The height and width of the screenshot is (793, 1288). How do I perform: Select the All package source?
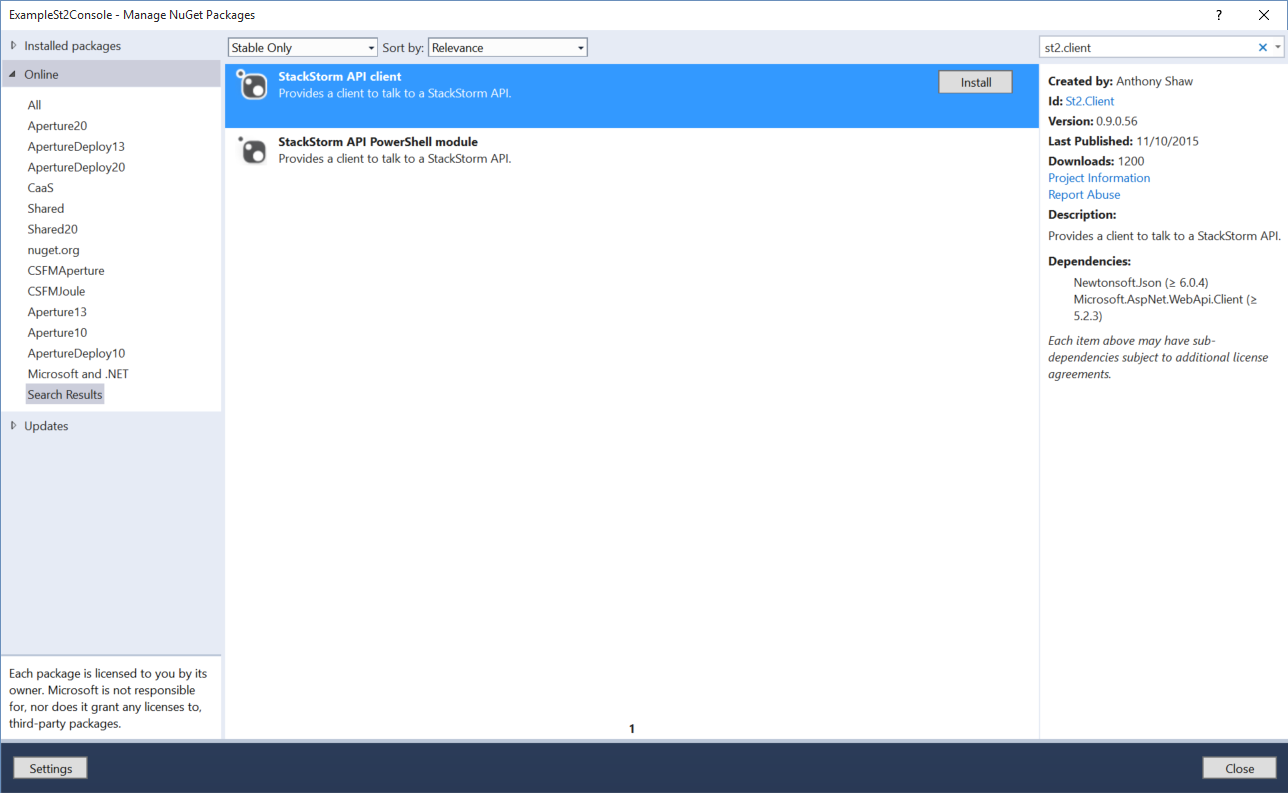pos(34,104)
